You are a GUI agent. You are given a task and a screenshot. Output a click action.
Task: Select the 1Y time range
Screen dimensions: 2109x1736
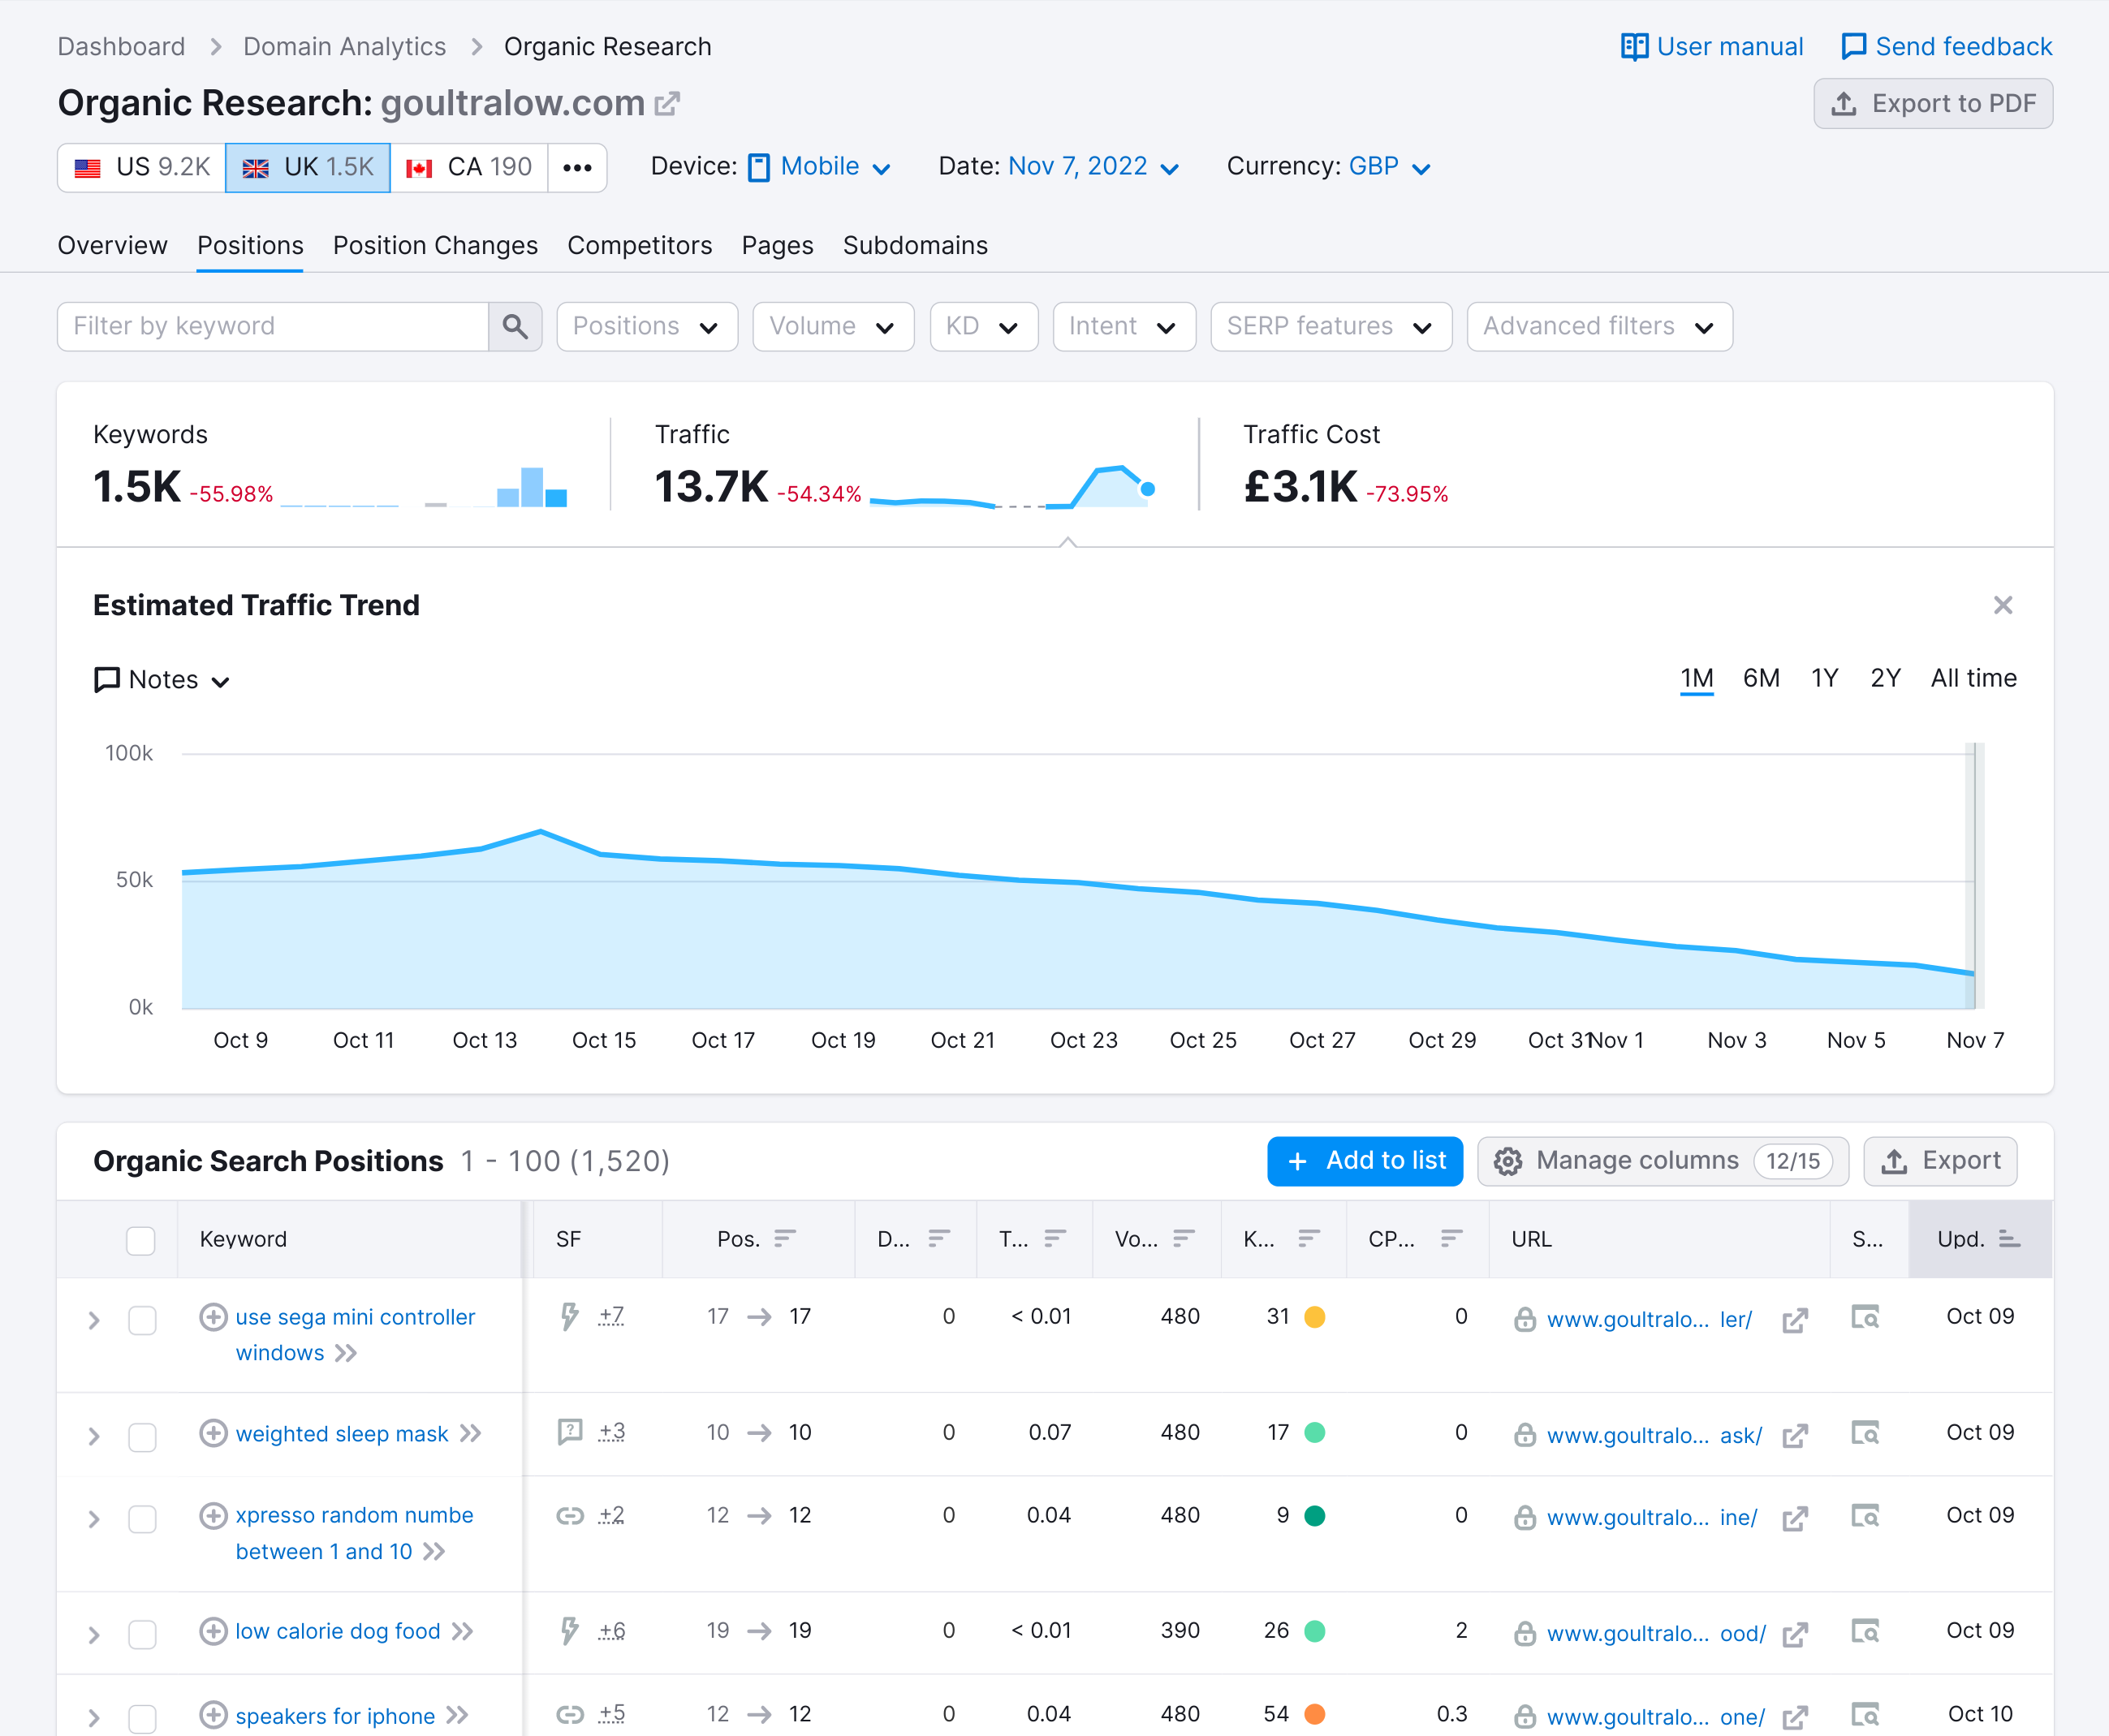(1824, 679)
